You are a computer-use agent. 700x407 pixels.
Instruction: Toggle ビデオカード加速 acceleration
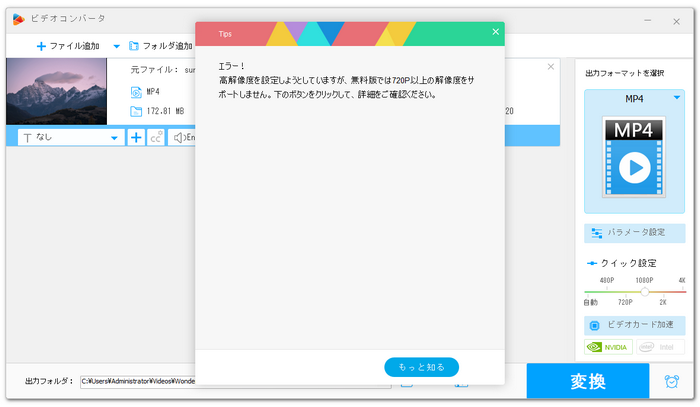[x=634, y=325]
